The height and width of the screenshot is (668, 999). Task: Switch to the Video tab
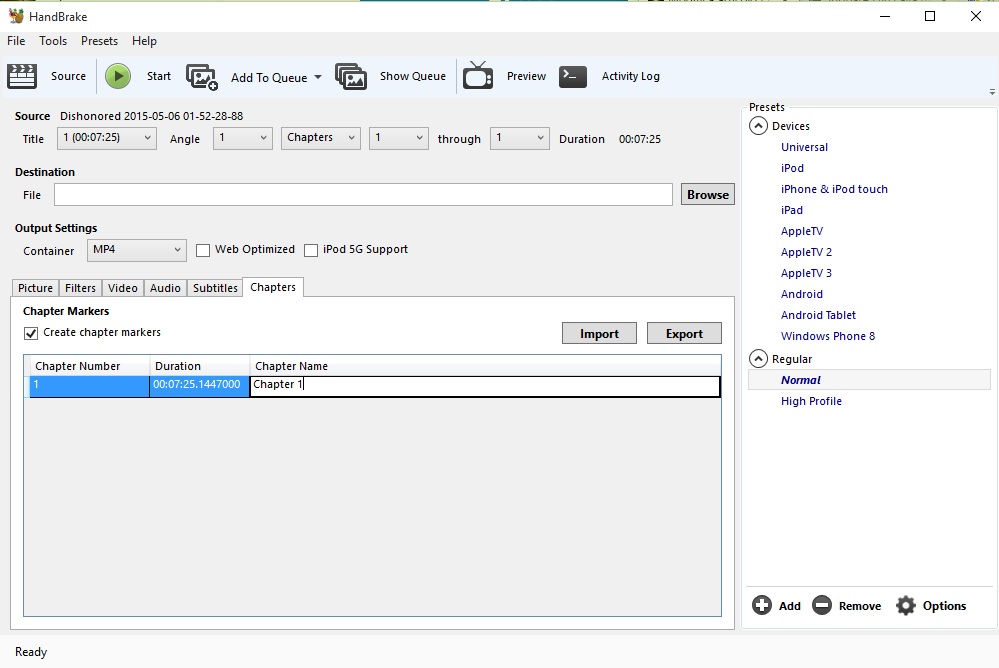[122, 288]
